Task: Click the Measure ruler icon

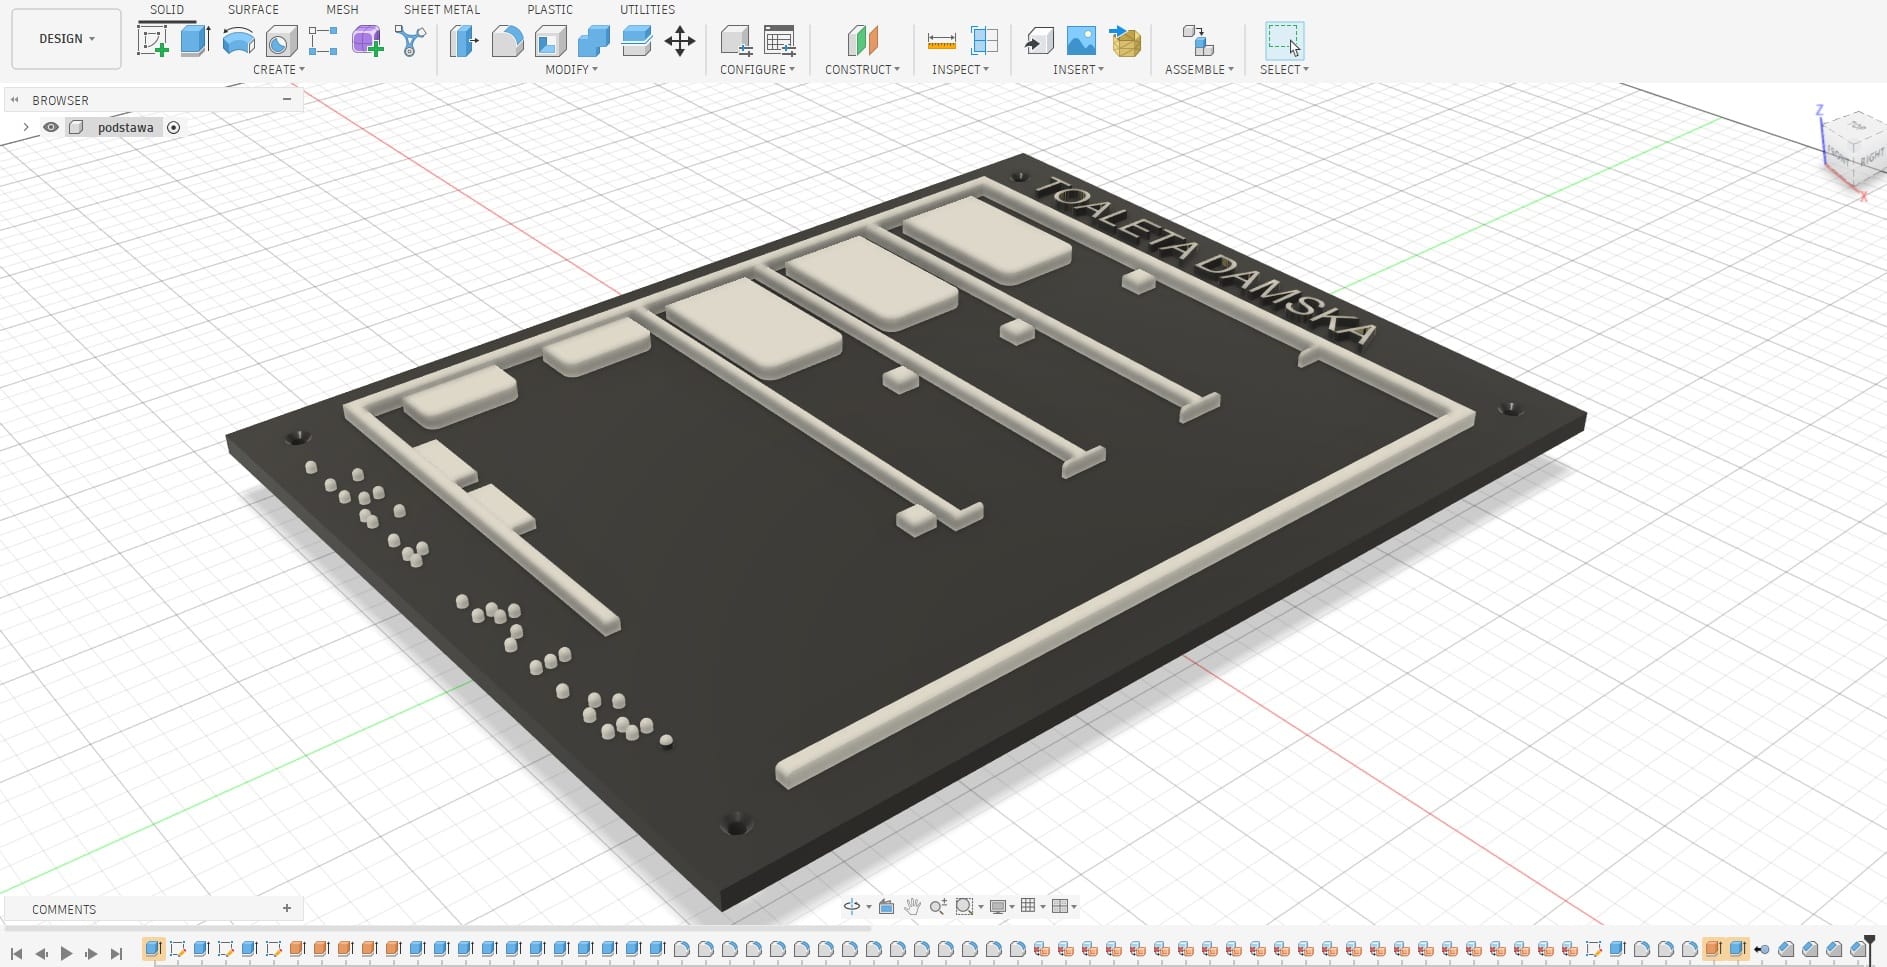Action: pyautogui.click(x=941, y=41)
